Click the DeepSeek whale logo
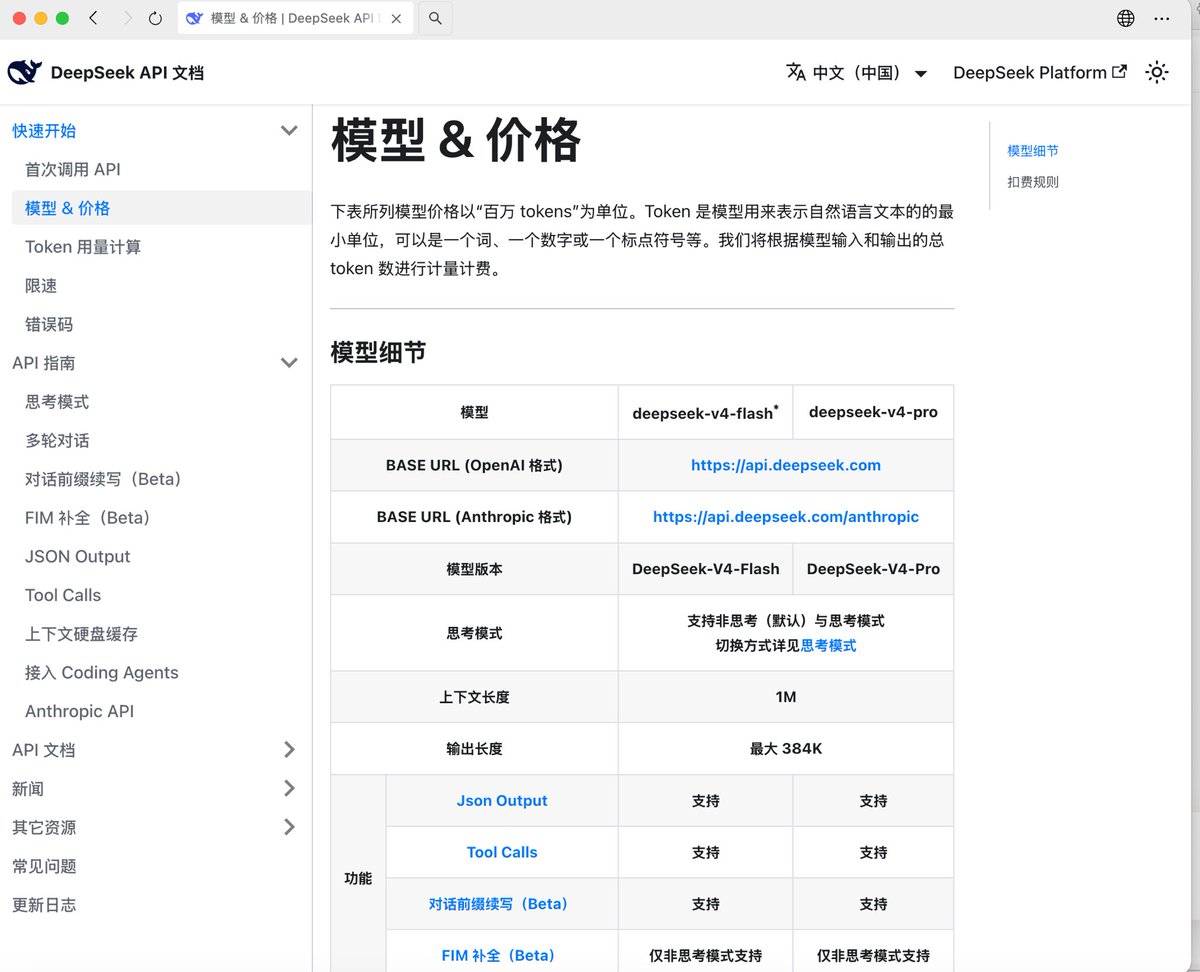 (24, 71)
